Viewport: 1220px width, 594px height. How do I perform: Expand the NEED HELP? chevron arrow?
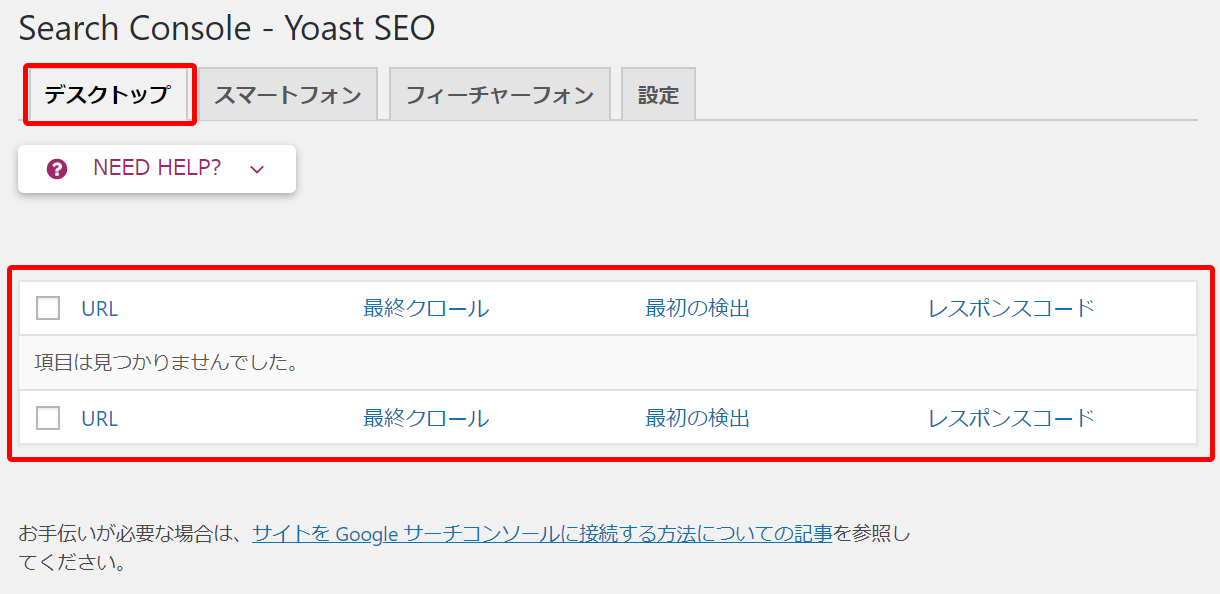[257, 169]
